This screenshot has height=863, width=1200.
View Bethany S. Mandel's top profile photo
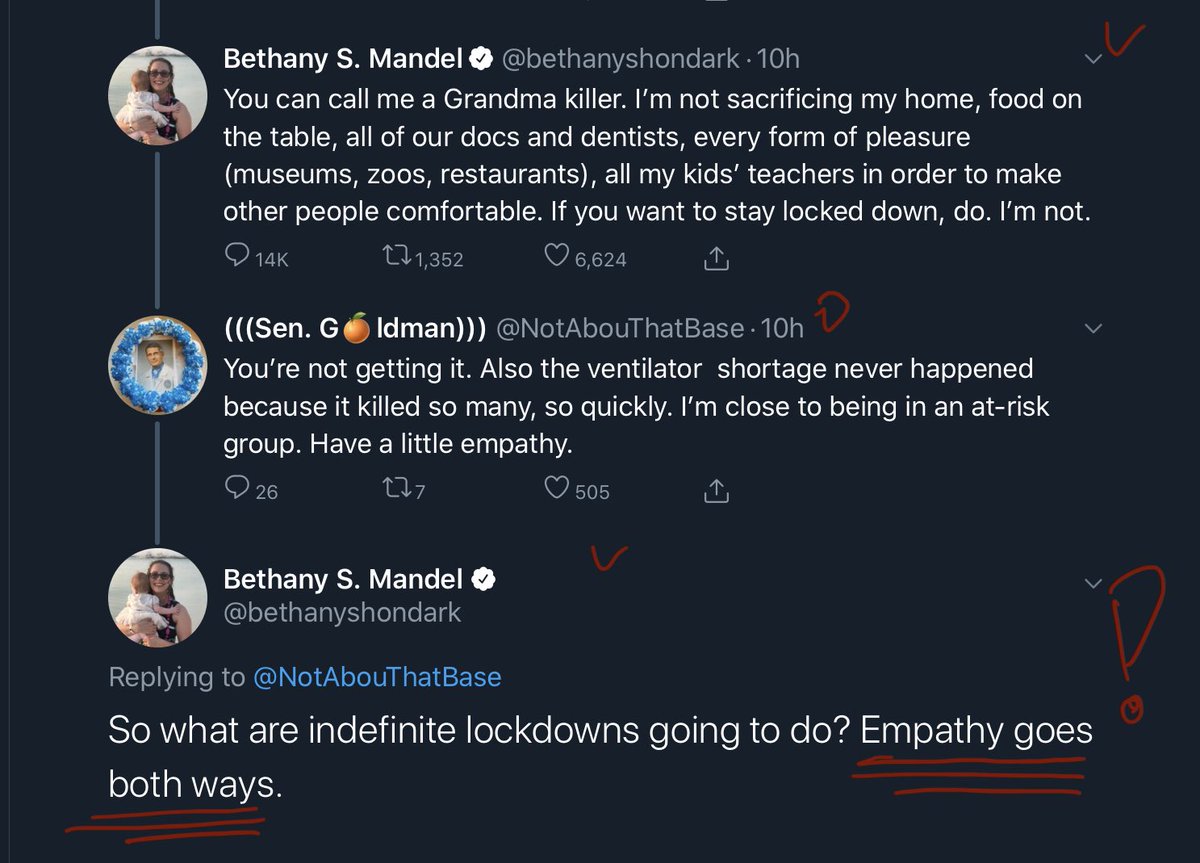tap(157, 95)
